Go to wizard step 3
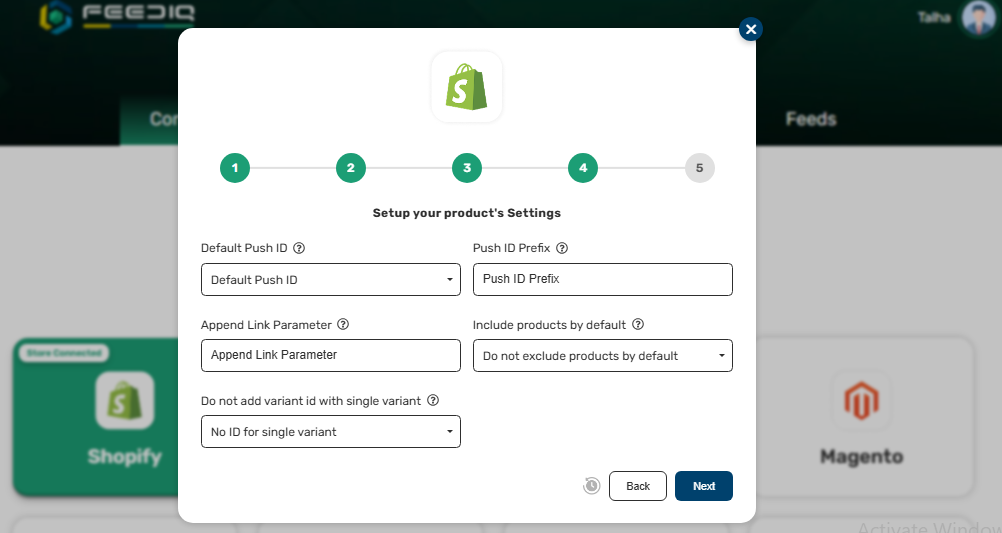The width and height of the screenshot is (1002, 533). pyautogui.click(x=467, y=168)
